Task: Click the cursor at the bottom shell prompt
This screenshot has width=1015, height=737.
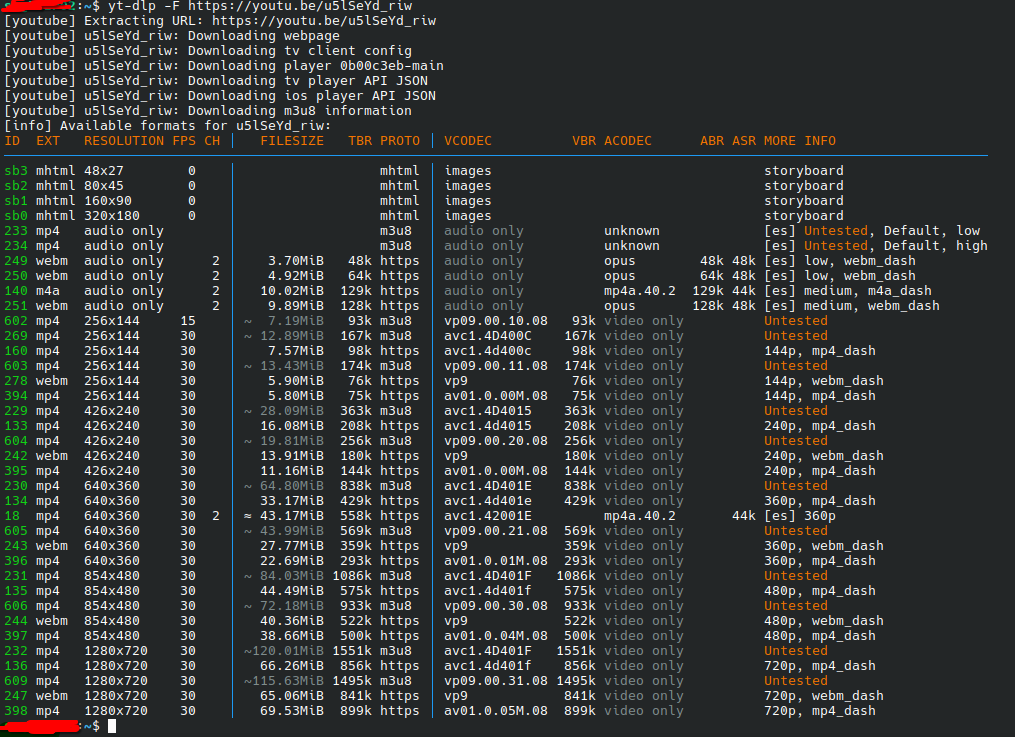Action: tap(113, 726)
